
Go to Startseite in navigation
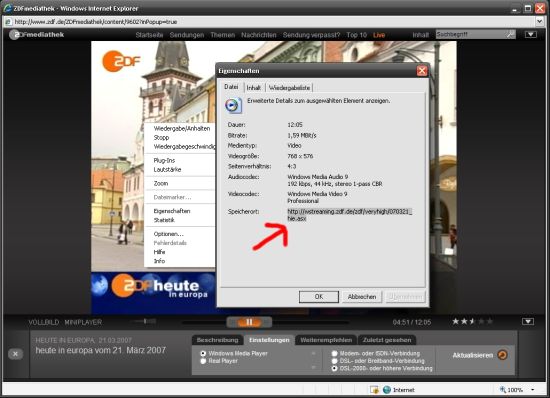point(149,35)
